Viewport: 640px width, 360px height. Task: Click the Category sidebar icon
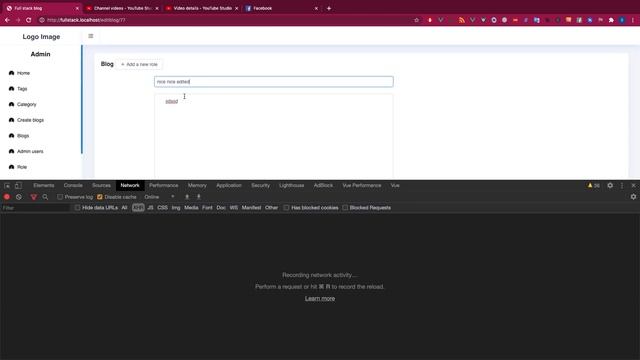[x=11, y=104]
